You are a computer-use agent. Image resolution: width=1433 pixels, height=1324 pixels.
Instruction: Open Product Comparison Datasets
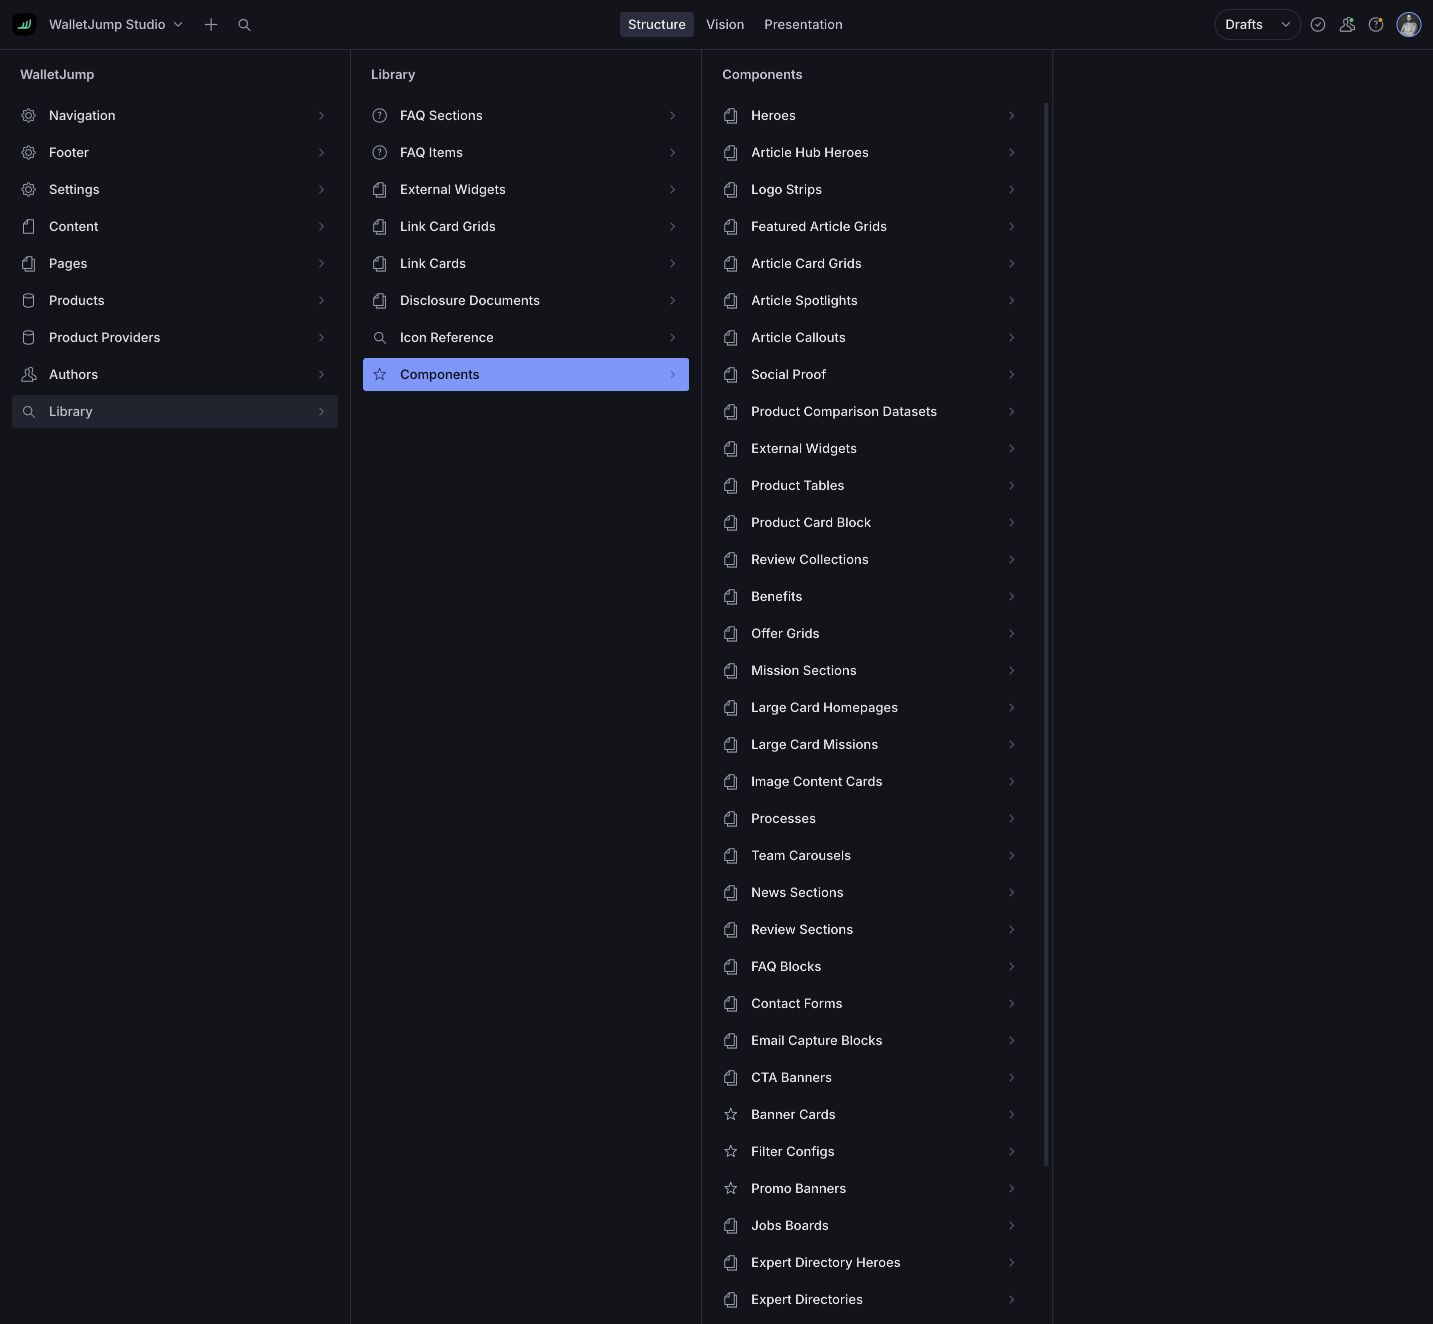tap(871, 411)
